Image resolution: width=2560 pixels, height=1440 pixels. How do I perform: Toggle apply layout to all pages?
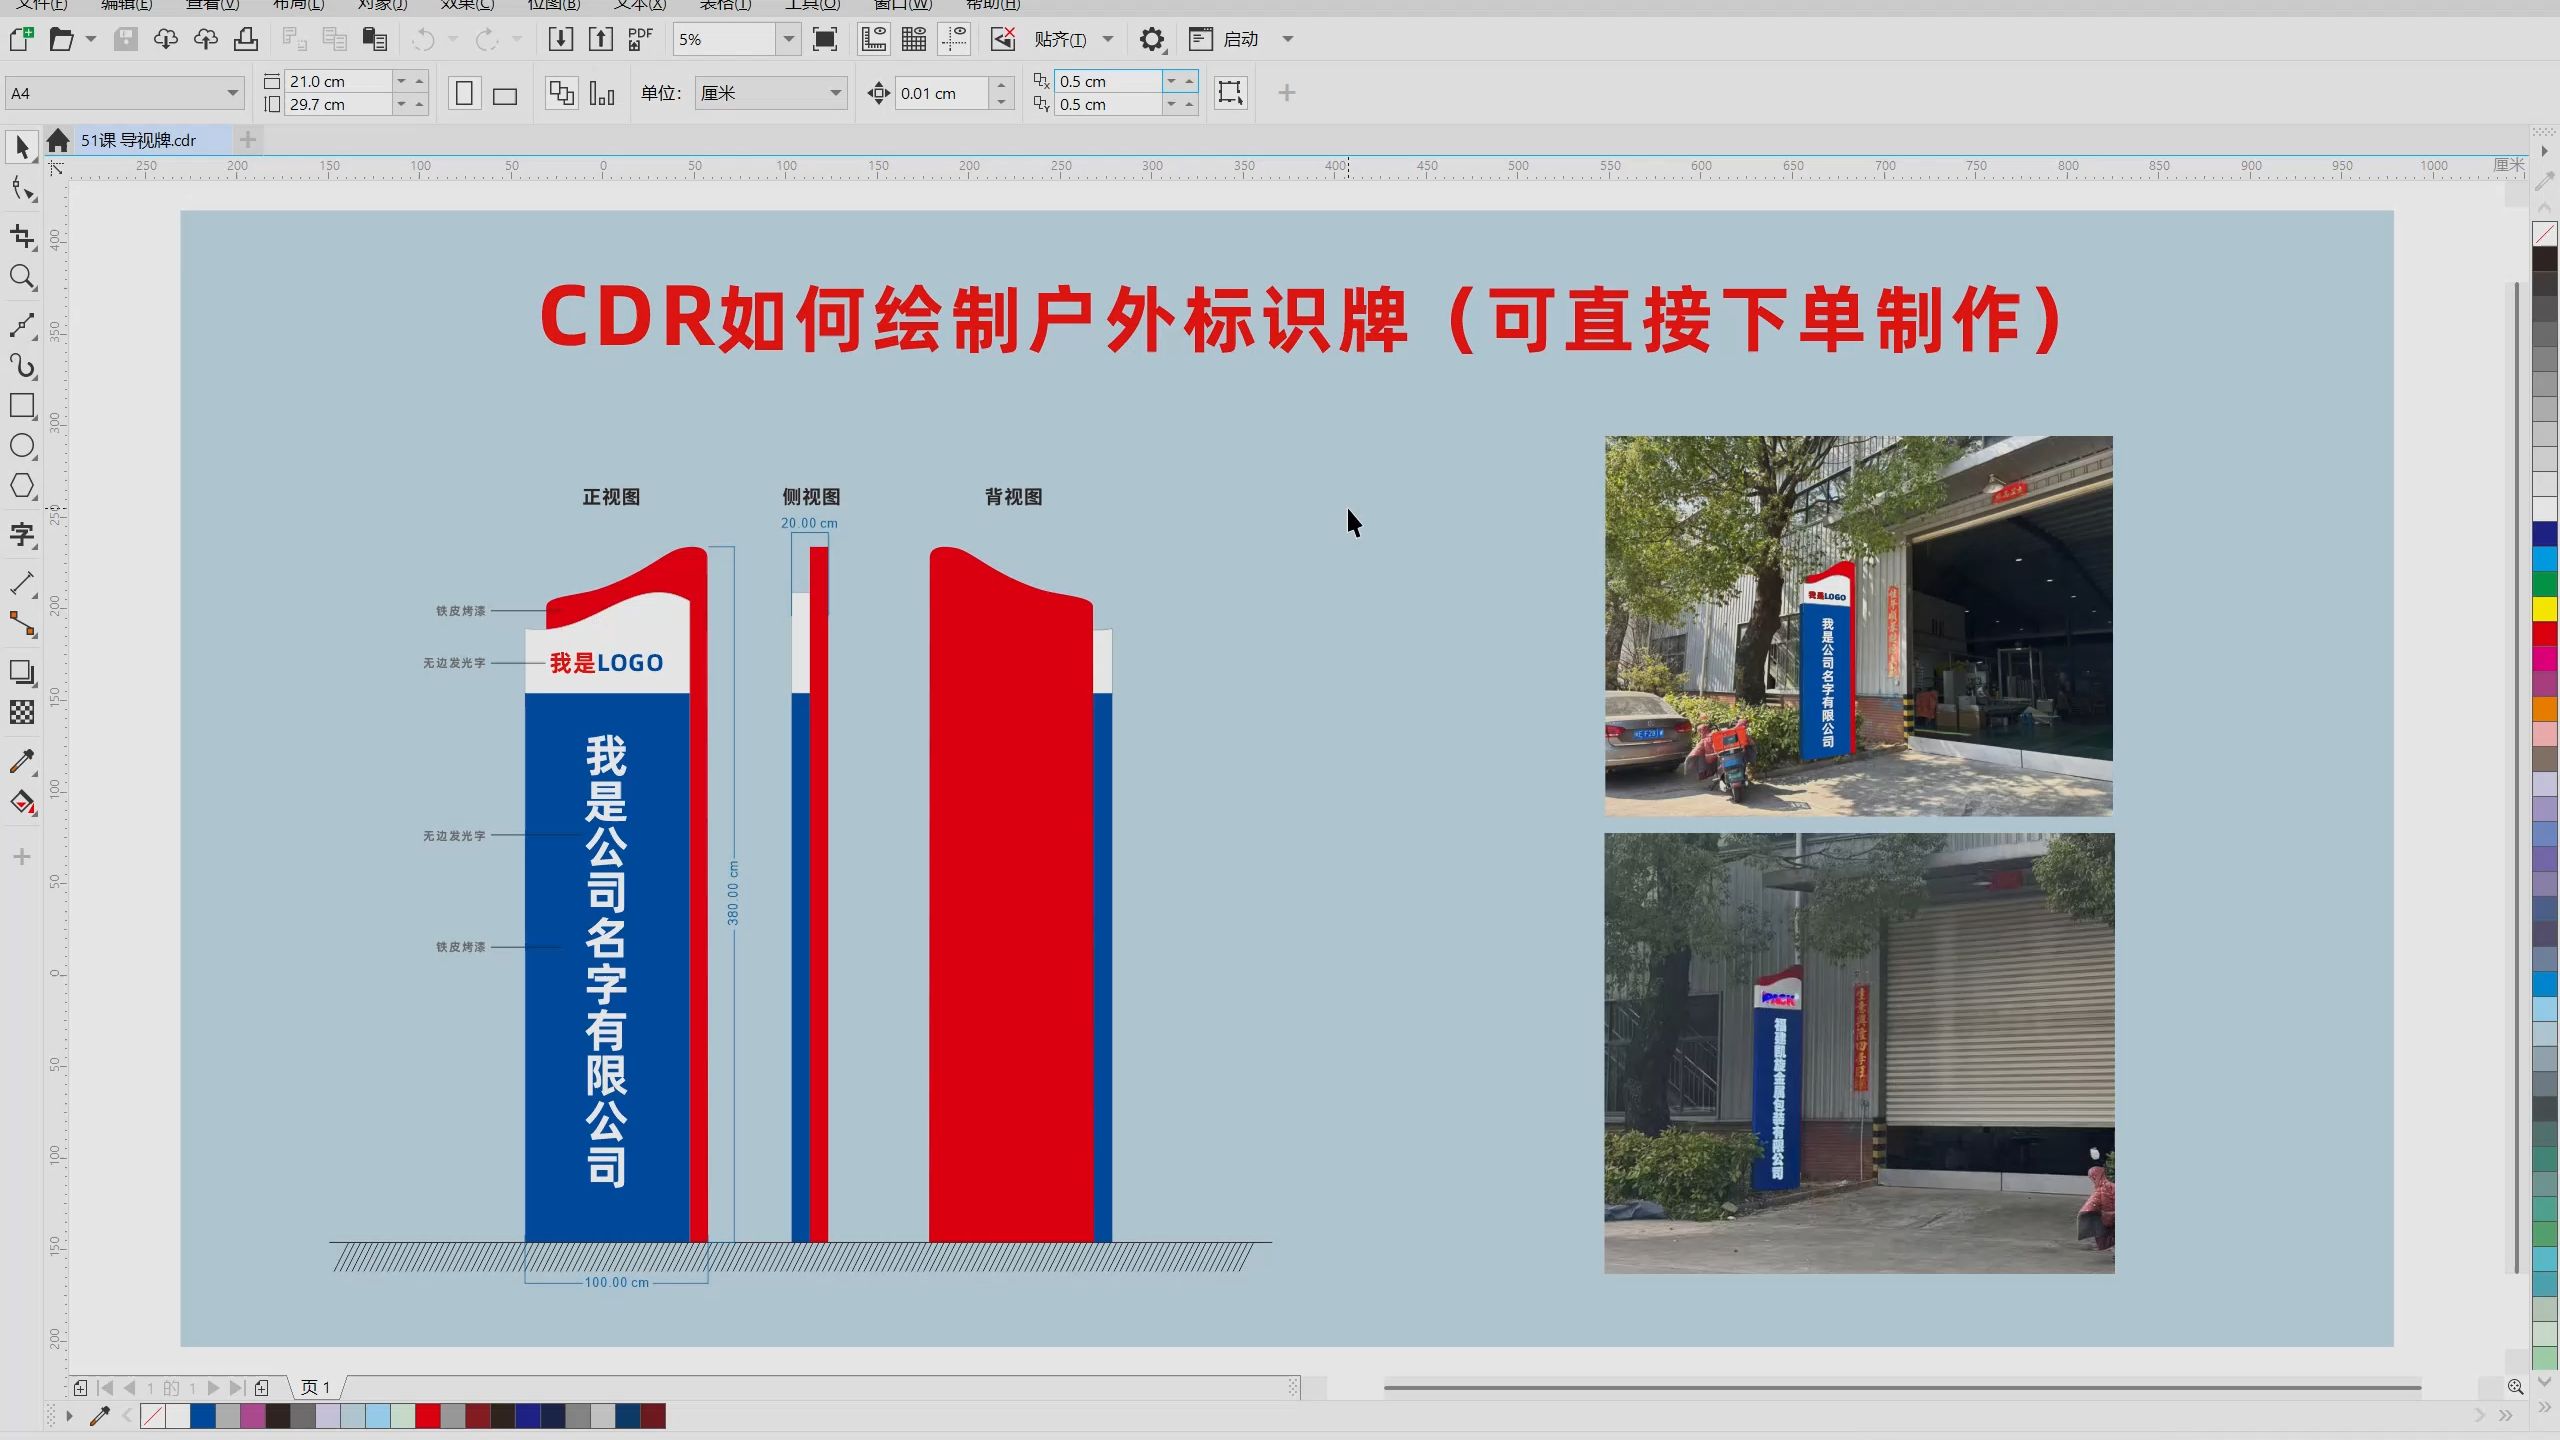point(561,93)
